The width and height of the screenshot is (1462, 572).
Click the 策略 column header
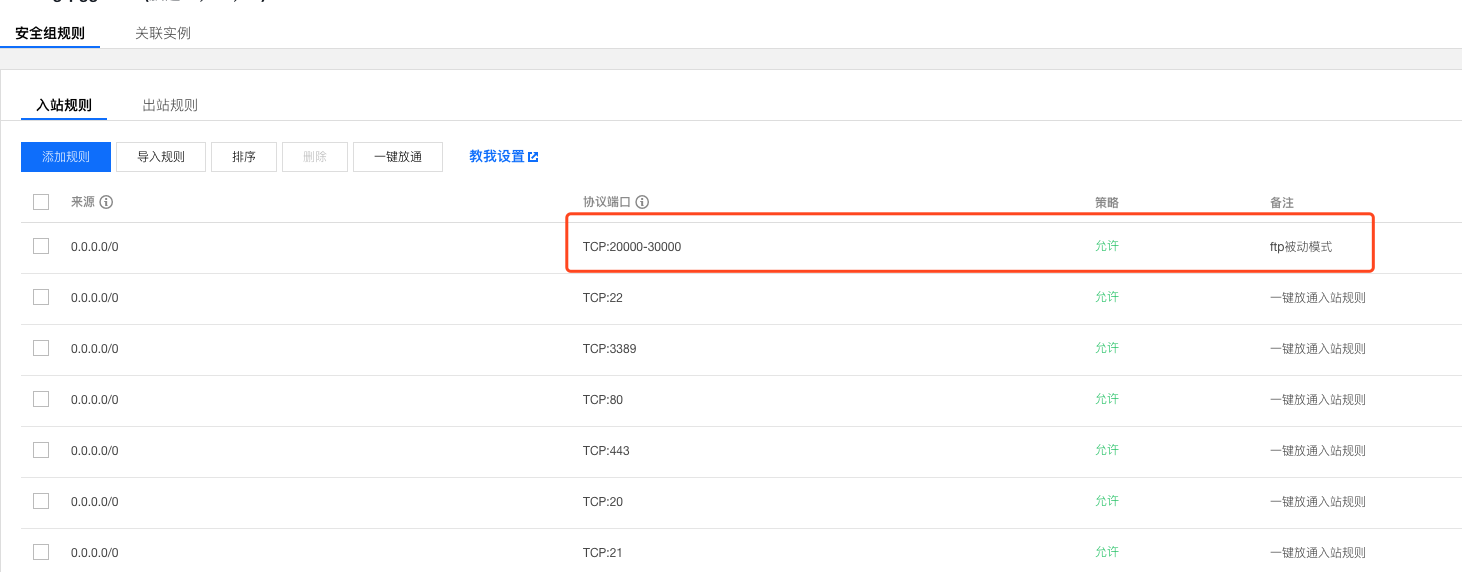pyautogui.click(x=1107, y=202)
